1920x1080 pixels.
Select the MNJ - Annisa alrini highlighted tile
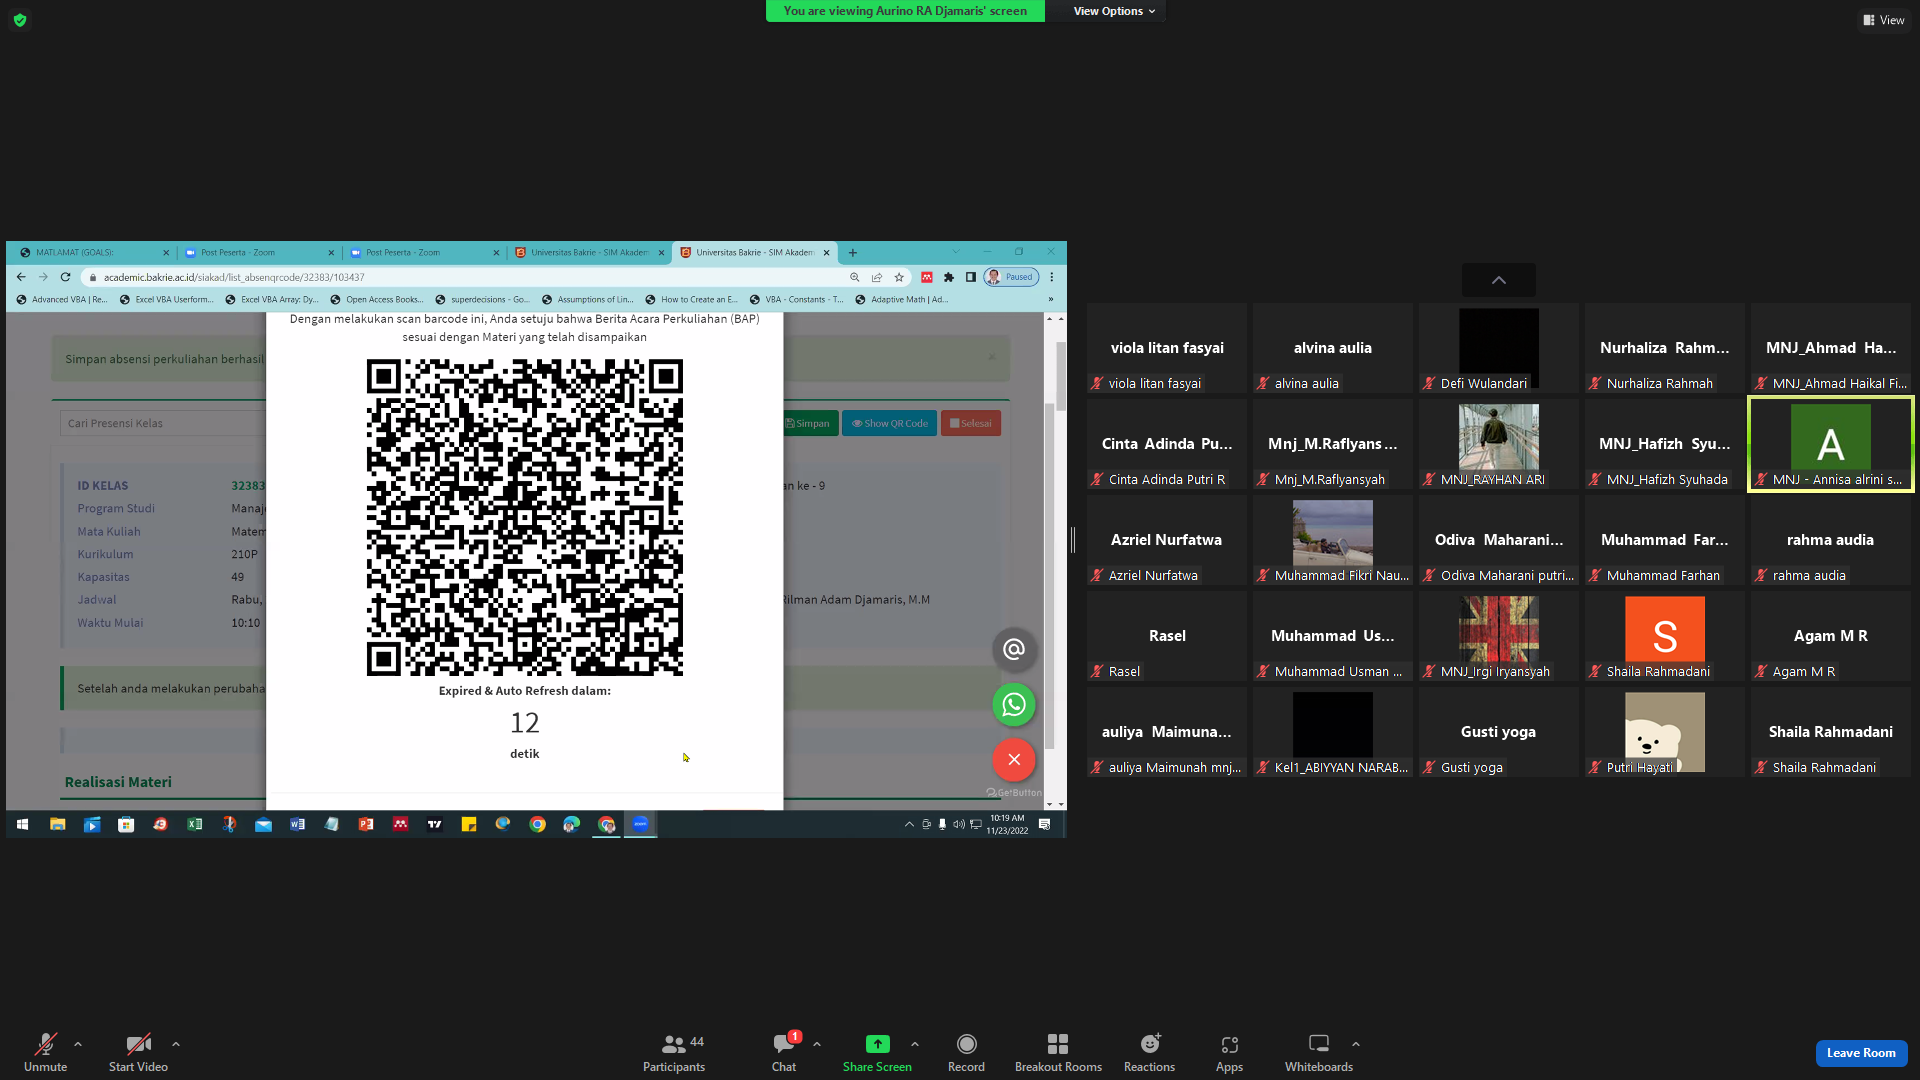[x=1830, y=444]
